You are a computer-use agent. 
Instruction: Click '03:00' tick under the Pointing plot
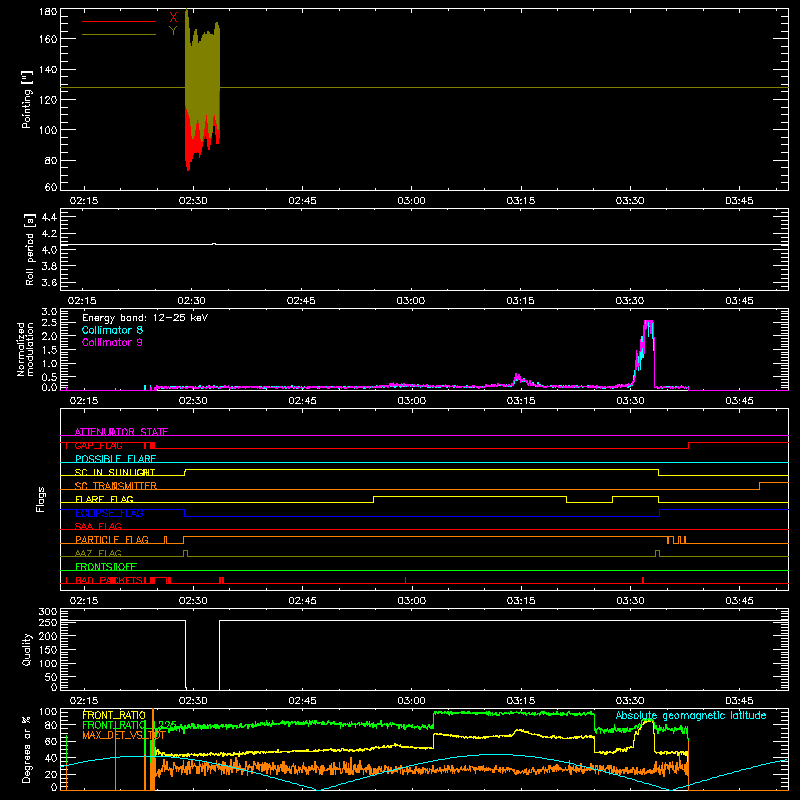(411, 201)
